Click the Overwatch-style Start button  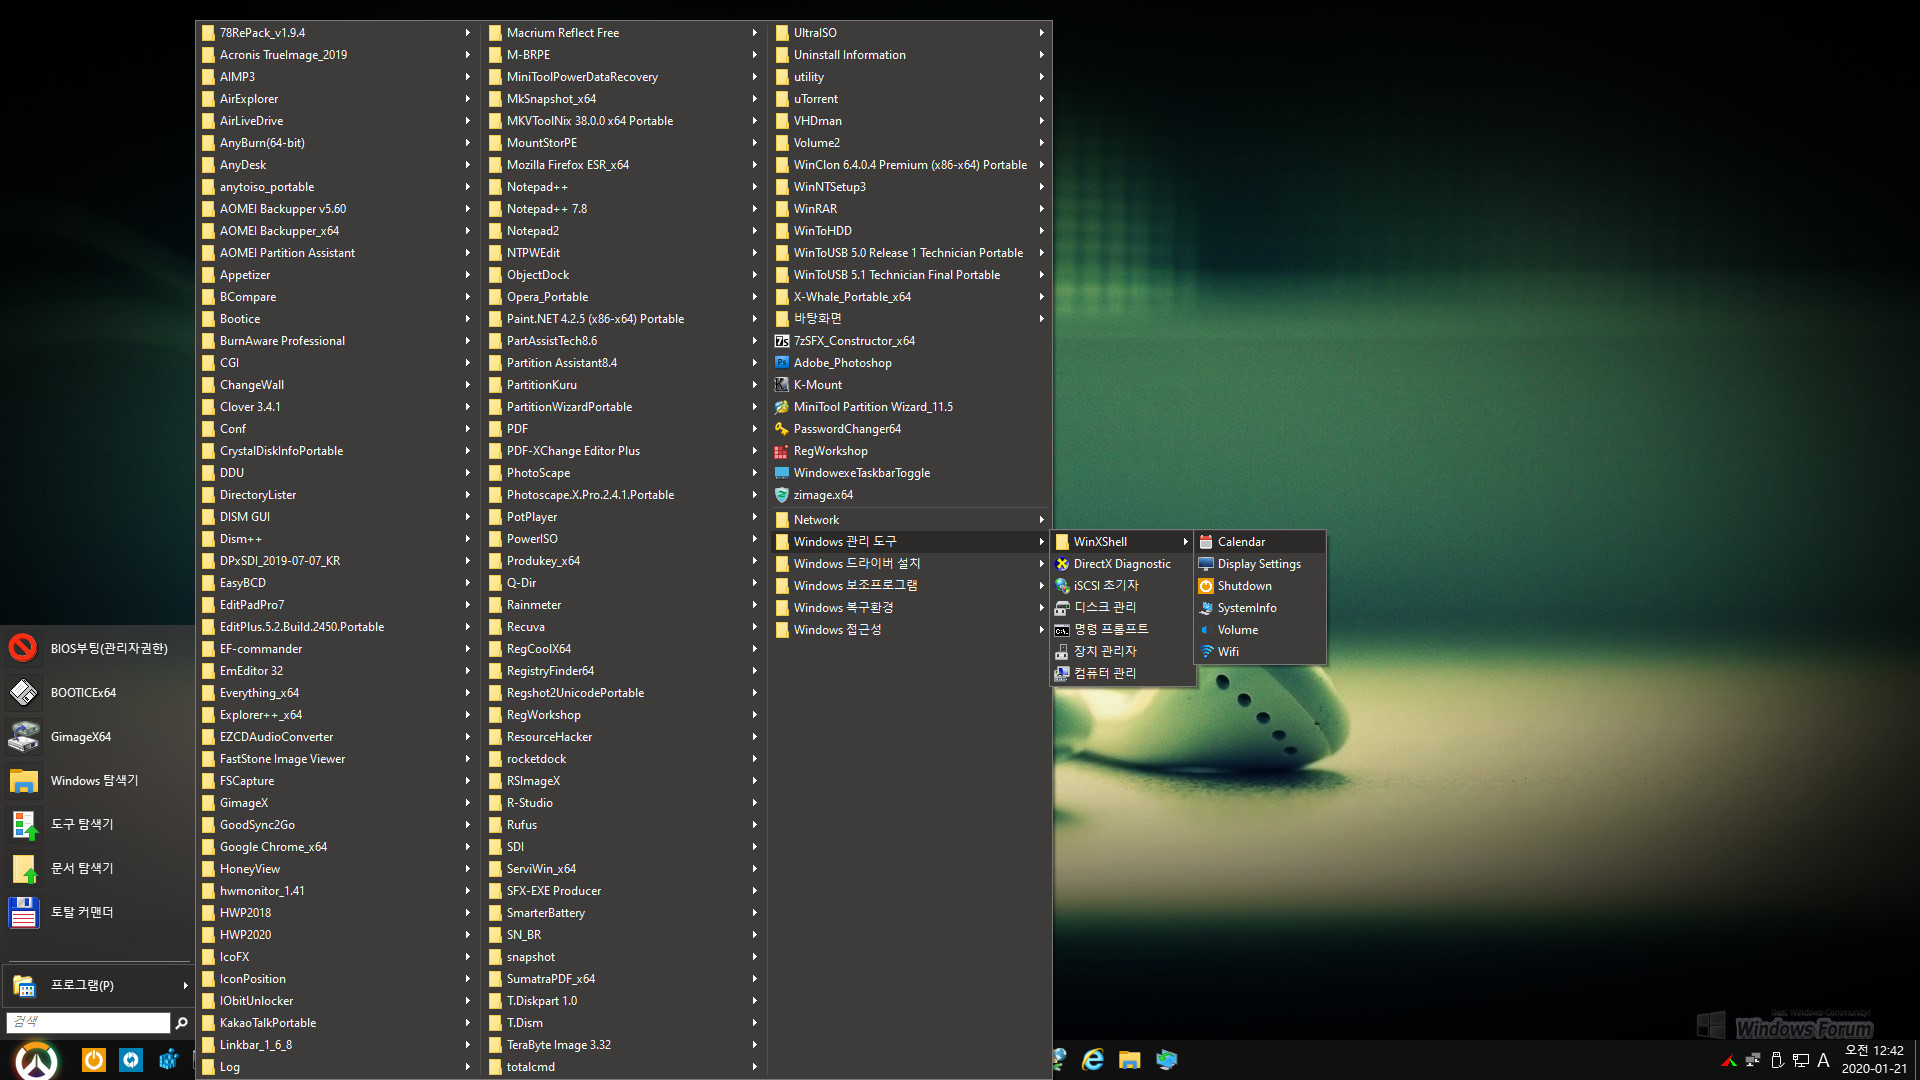36,1060
